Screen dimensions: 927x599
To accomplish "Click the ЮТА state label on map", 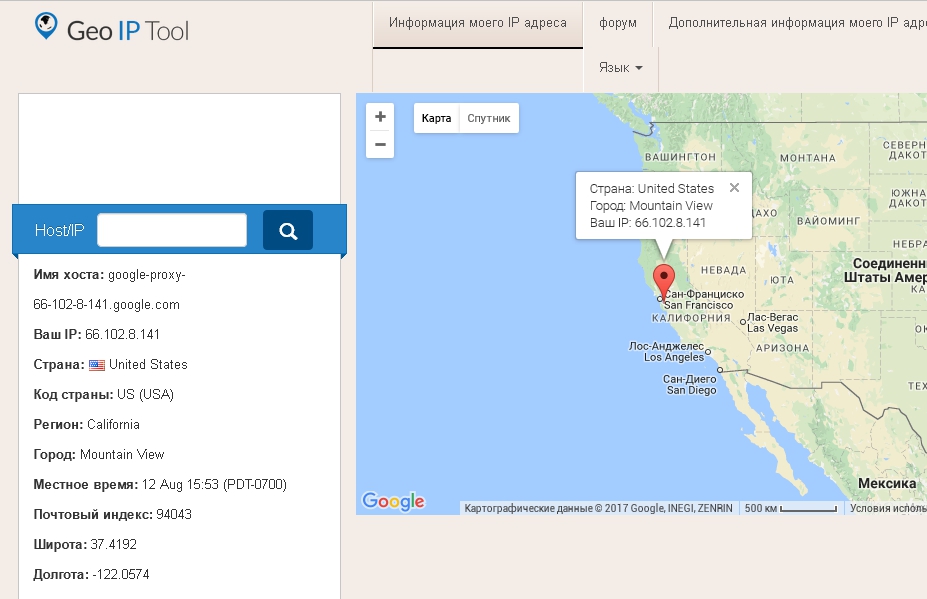I will point(782,280).
